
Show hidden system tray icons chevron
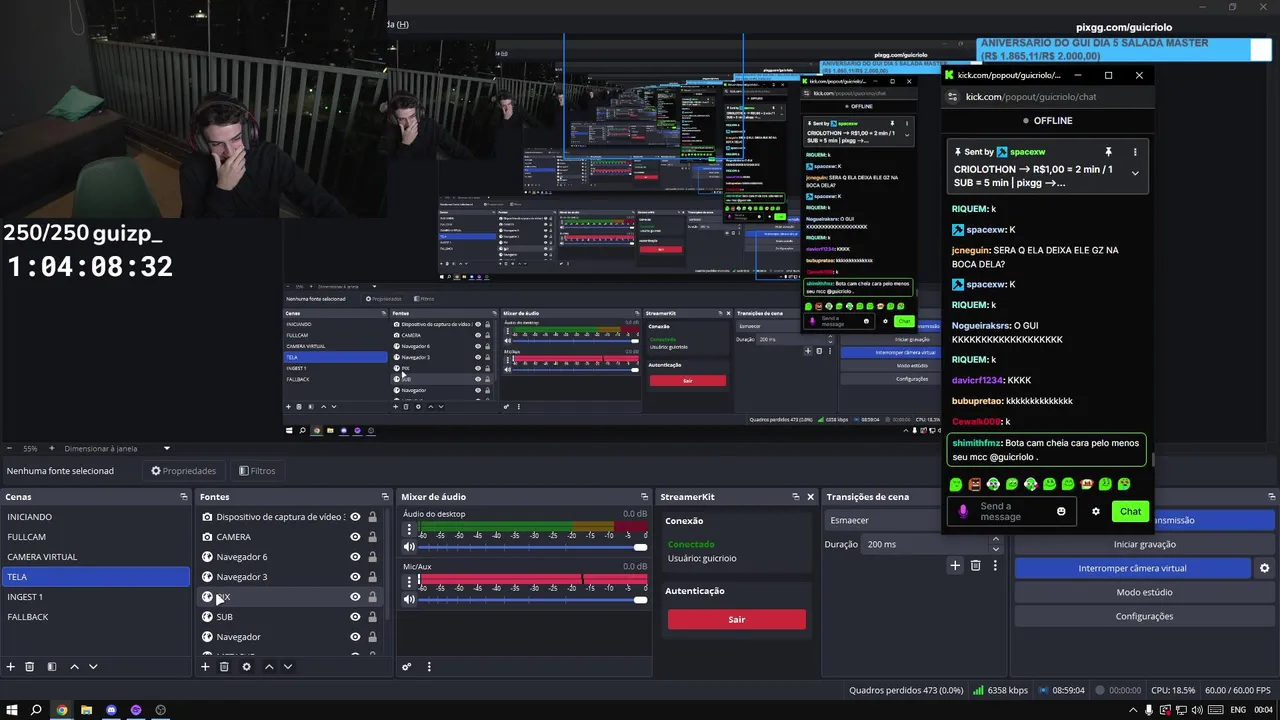click(1135, 710)
